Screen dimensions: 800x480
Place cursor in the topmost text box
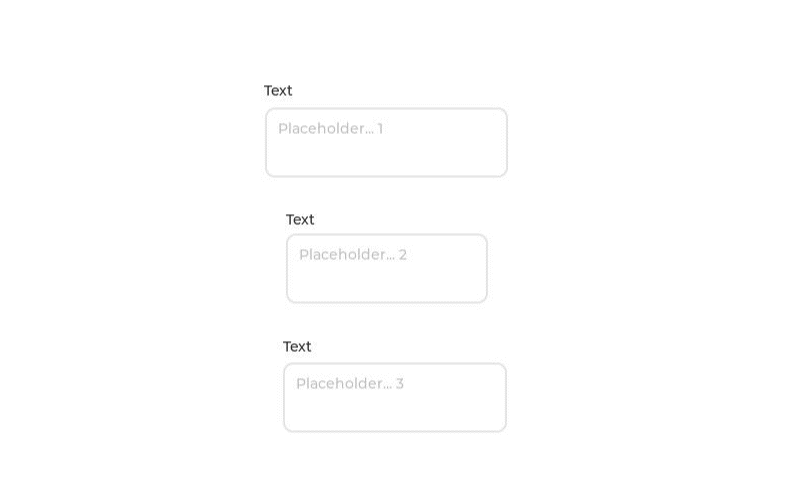386,142
